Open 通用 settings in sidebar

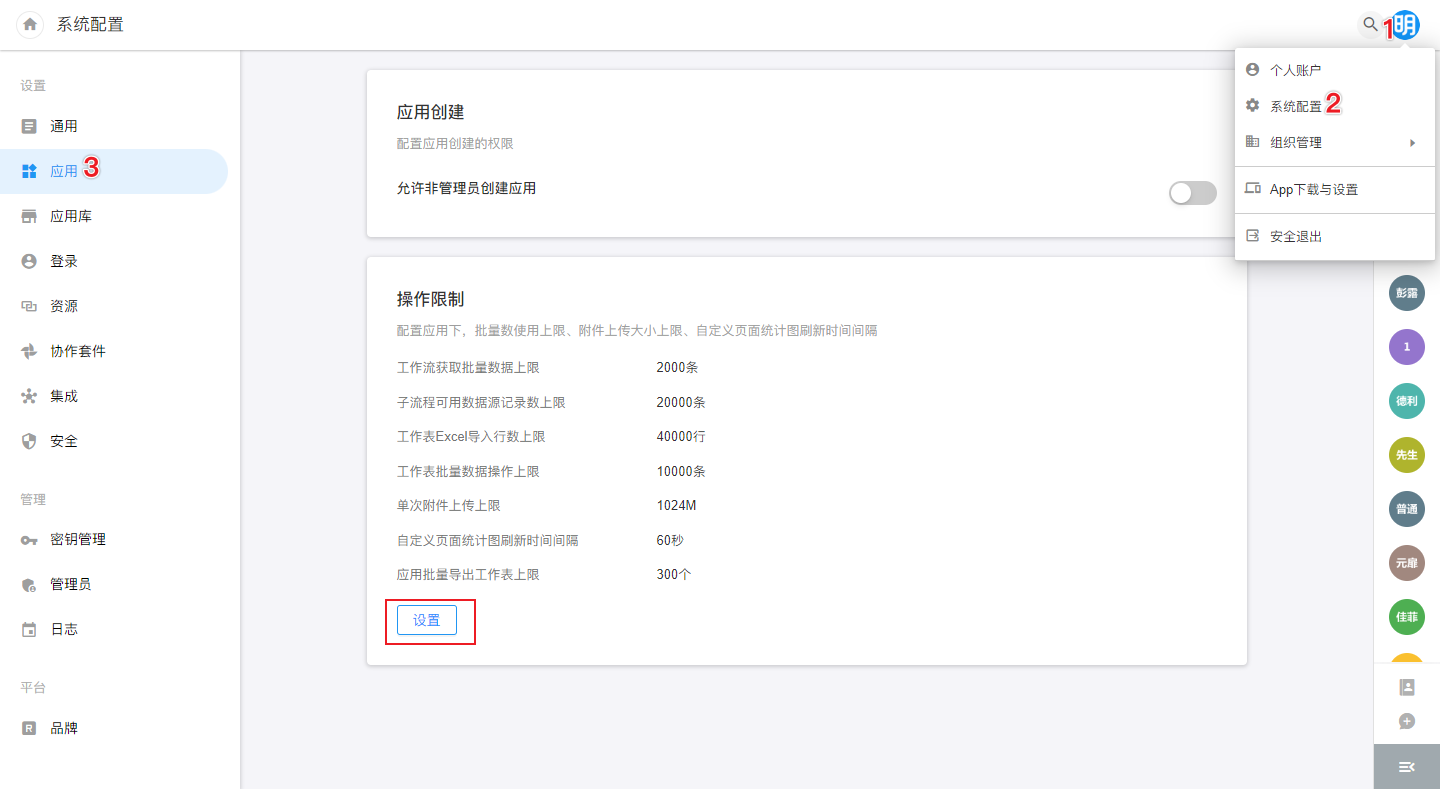64,127
